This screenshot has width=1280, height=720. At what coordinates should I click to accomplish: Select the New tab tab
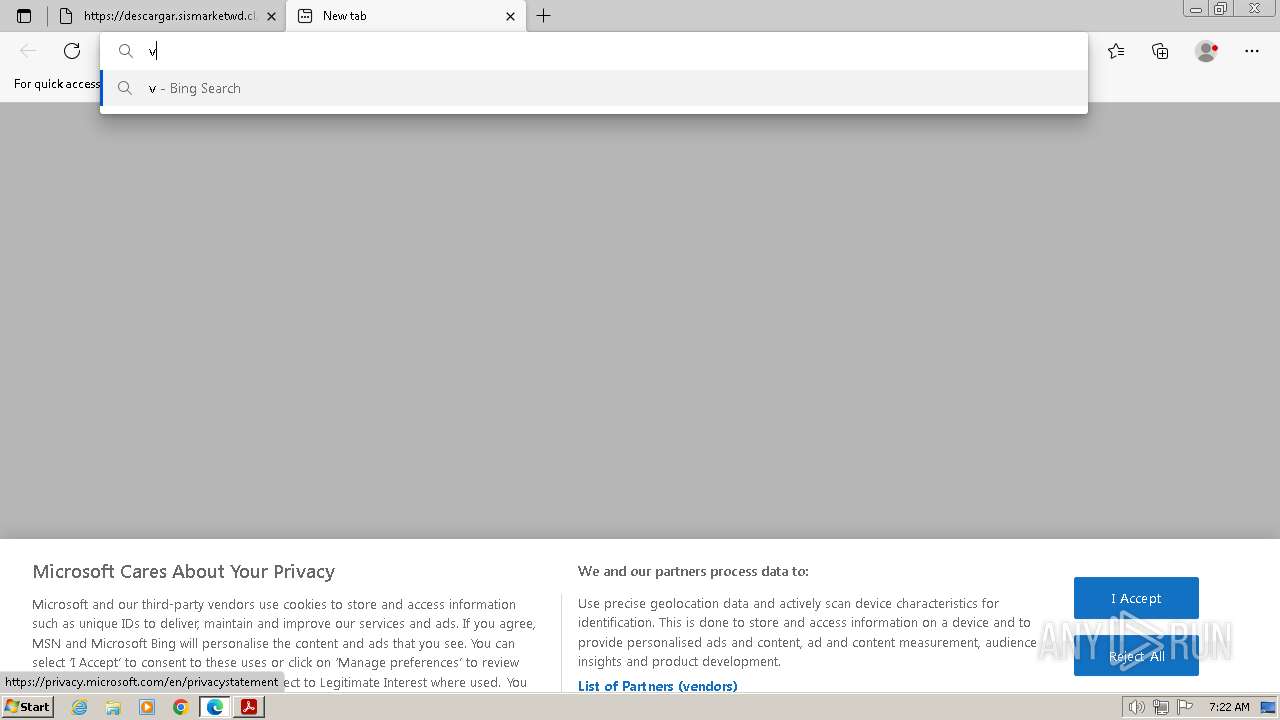pos(405,16)
